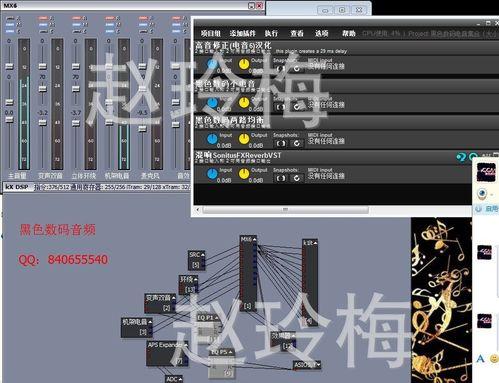Open the 添加插件 menu
Screen dimensions: 499x383
(242, 33)
